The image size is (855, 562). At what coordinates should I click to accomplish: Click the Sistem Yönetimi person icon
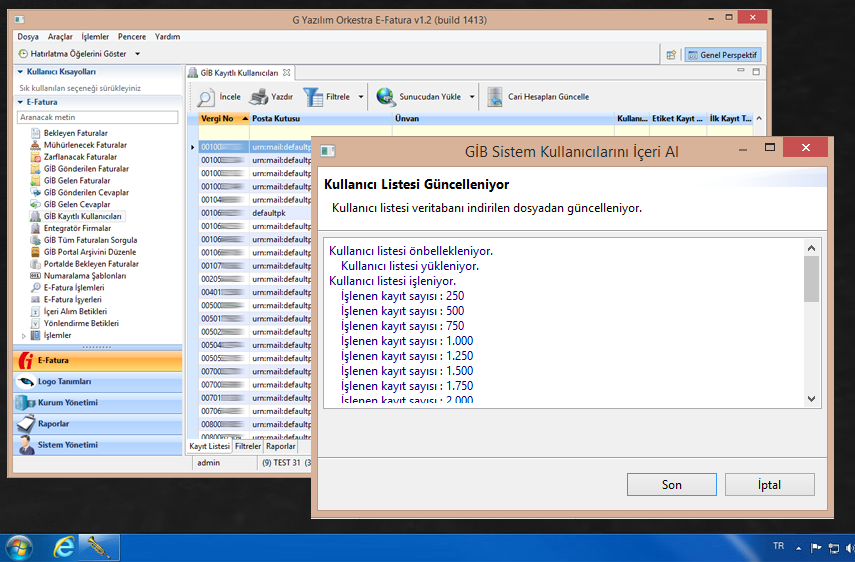click(x=26, y=445)
